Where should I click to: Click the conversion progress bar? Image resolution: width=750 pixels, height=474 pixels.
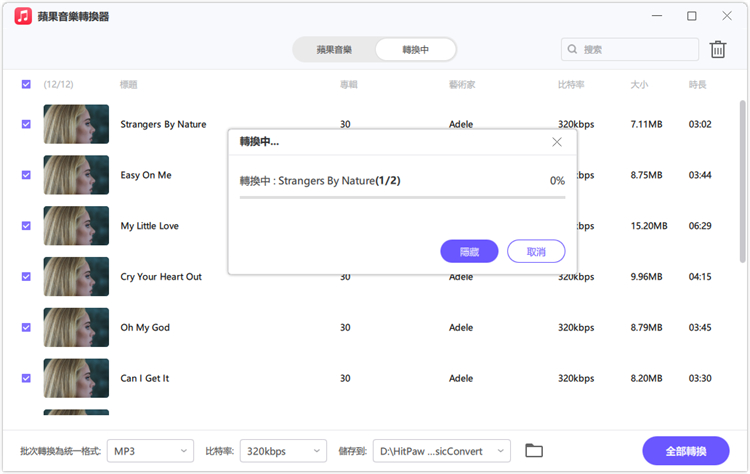click(x=402, y=197)
